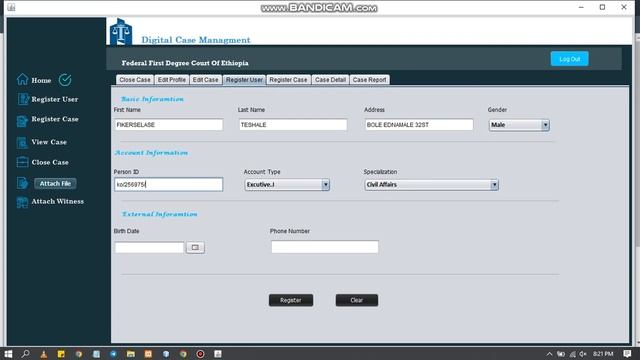Open Attach Witness sidebar link
The image size is (640, 360).
click(58, 201)
